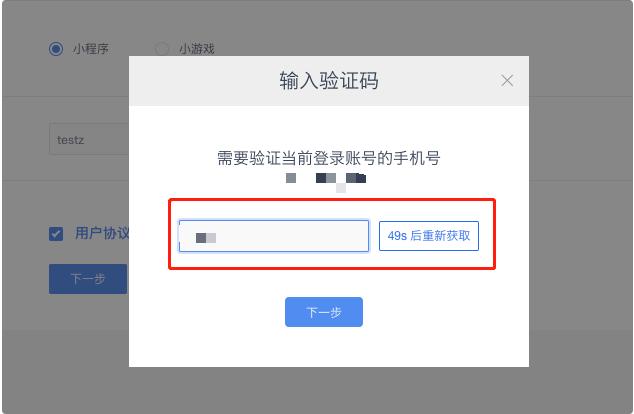
Task: Click the dimmed backdrop below the dialog
Action: (x=329, y=390)
